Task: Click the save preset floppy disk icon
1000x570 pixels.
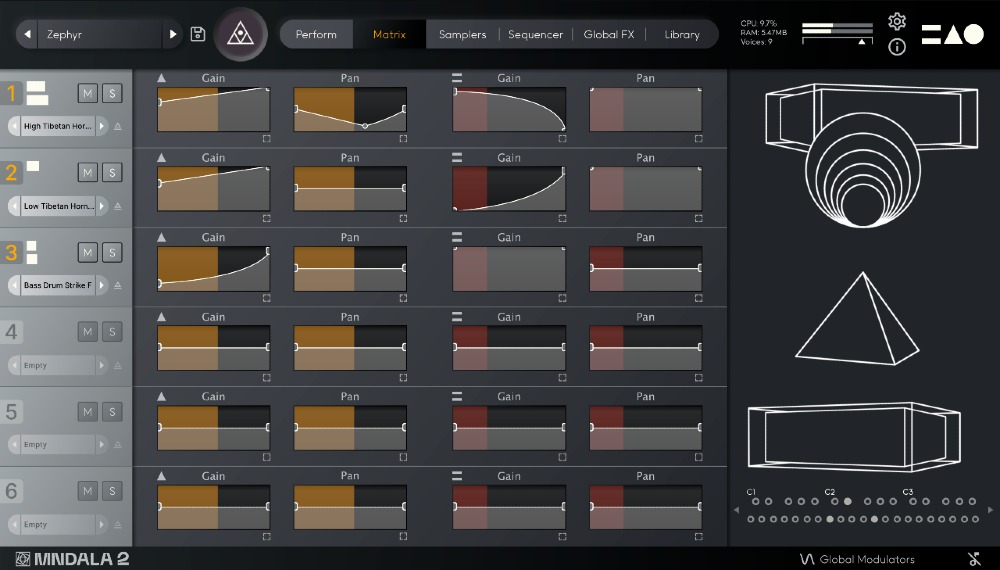Action: [x=198, y=34]
